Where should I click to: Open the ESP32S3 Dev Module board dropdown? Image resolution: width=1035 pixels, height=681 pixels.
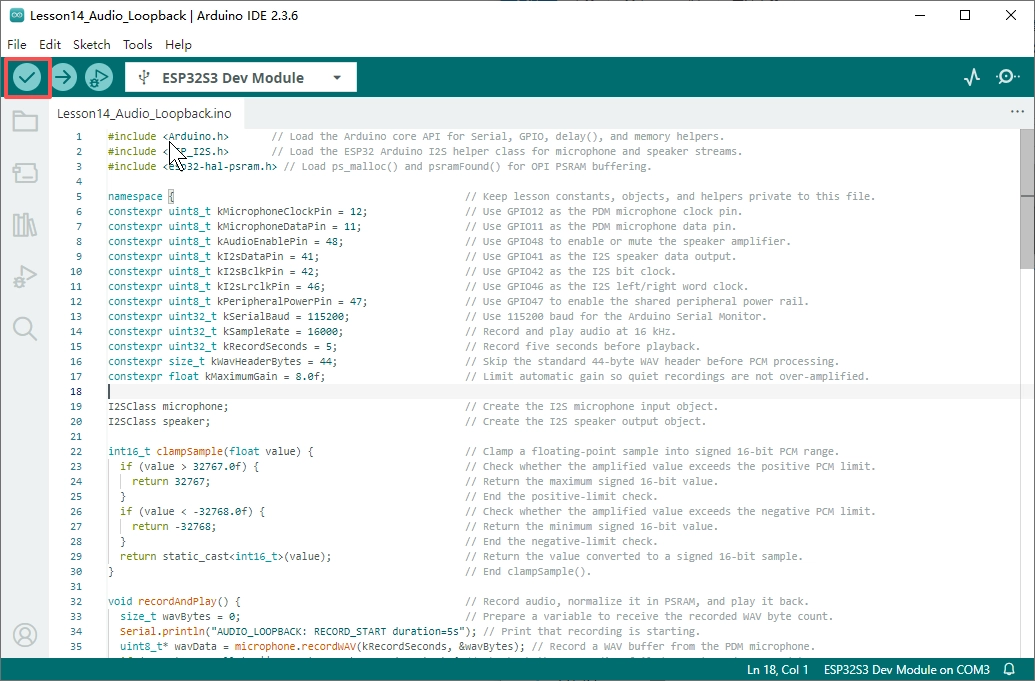[x=241, y=78]
